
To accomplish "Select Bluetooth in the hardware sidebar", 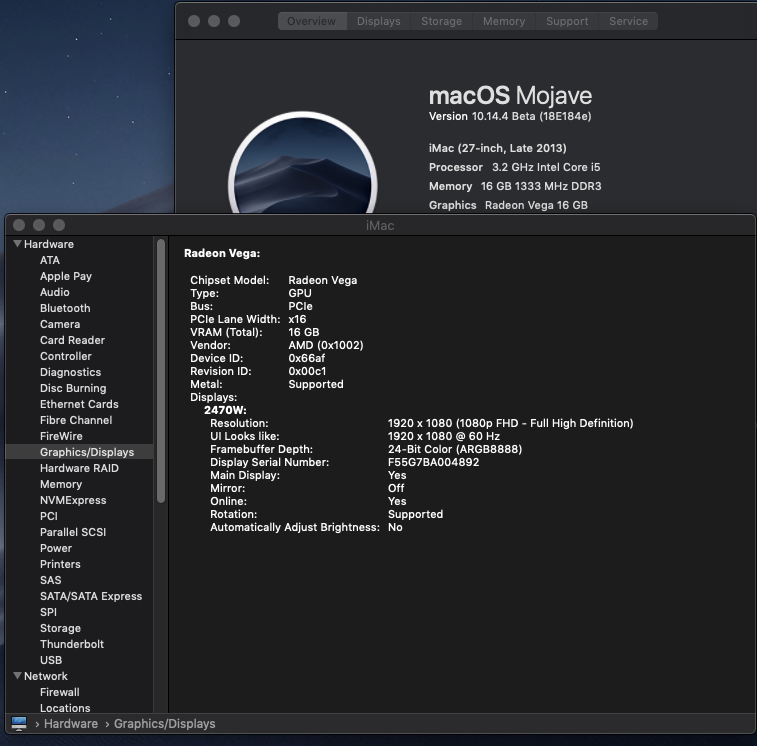I will point(65,308).
